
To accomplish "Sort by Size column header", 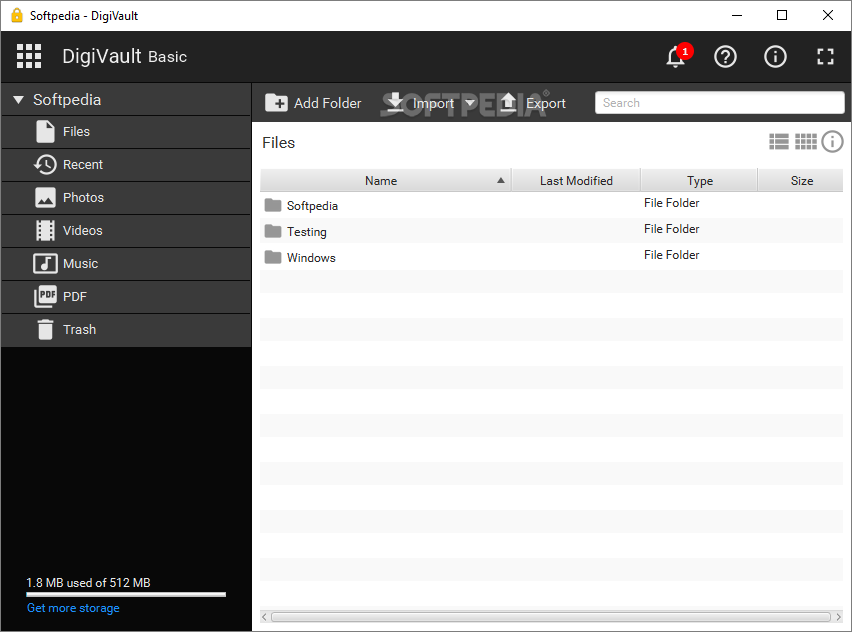I will click(x=801, y=180).
